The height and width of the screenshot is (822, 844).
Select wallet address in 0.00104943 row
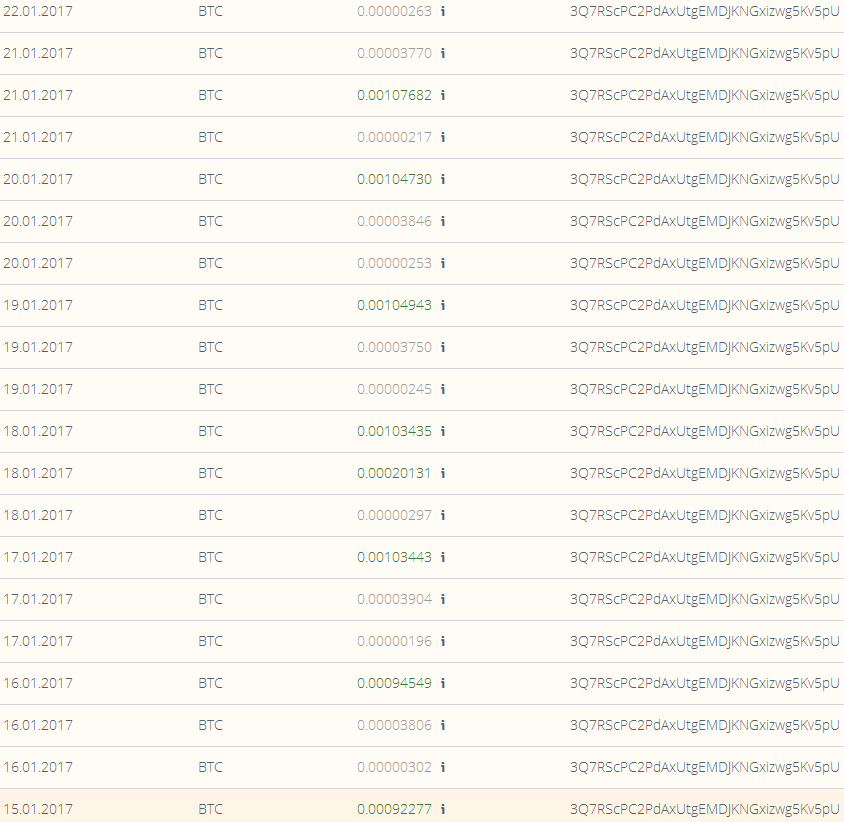coord(705,305)
